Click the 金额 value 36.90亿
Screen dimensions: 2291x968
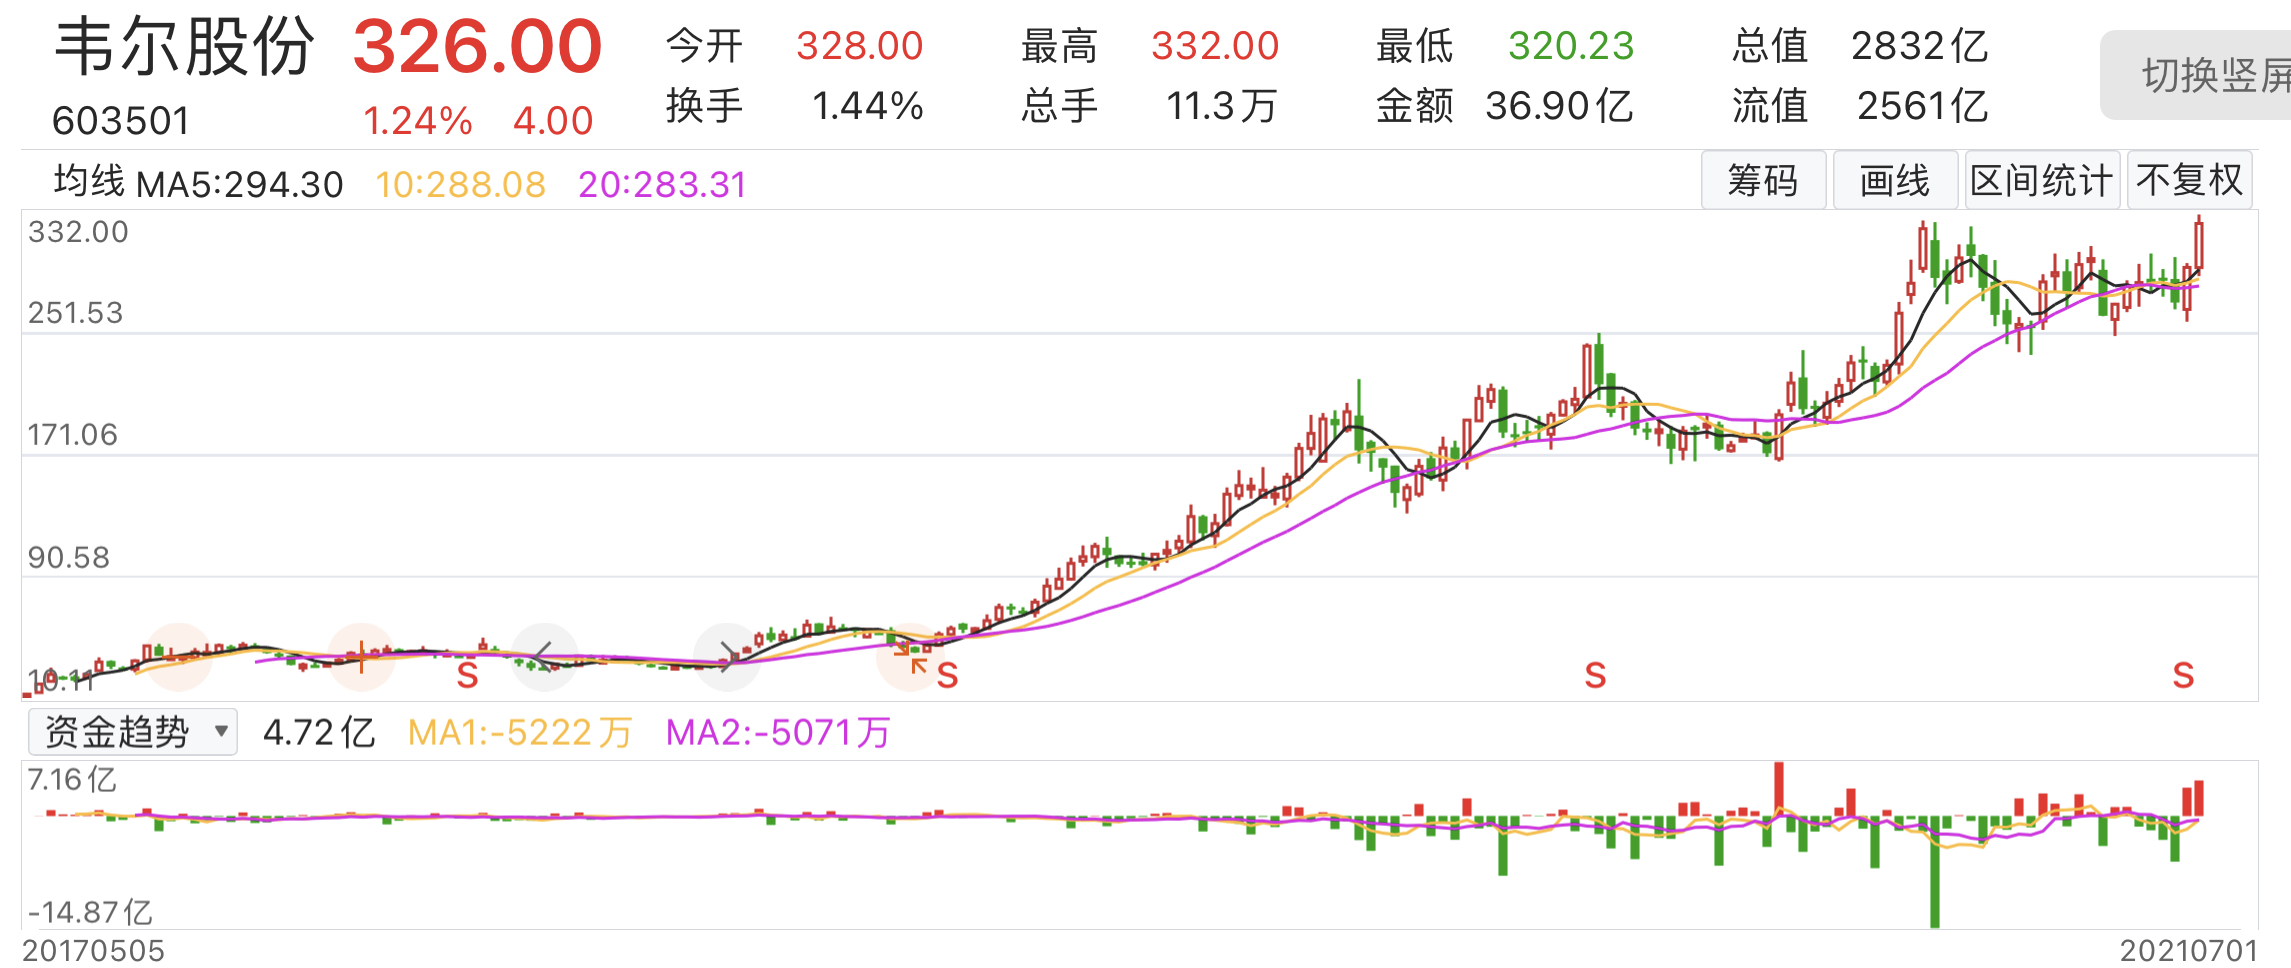click(1560, 106)
